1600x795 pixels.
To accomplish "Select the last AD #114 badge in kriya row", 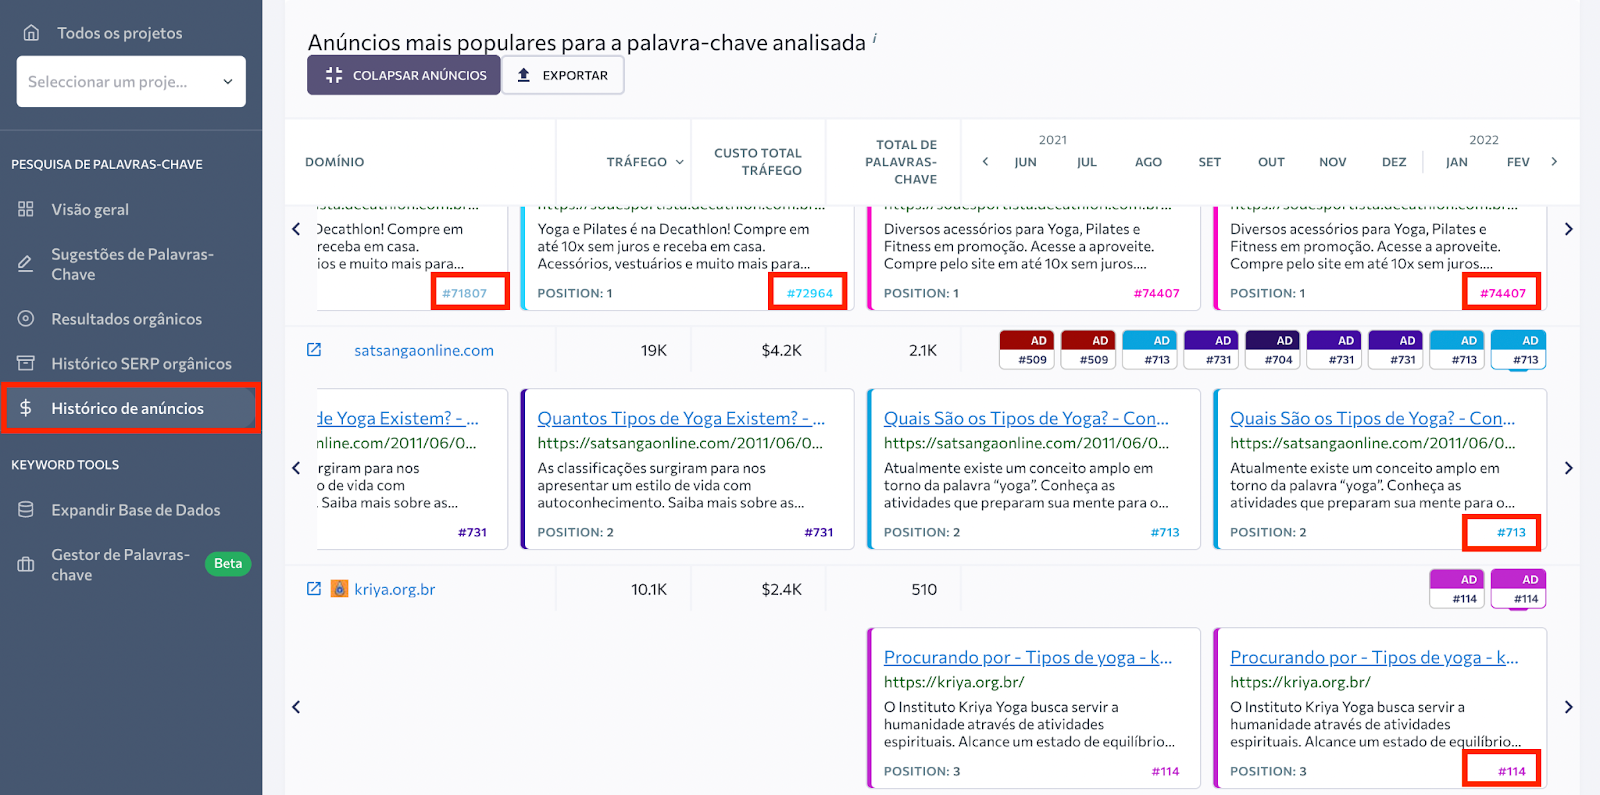I will coord(1519,589).
